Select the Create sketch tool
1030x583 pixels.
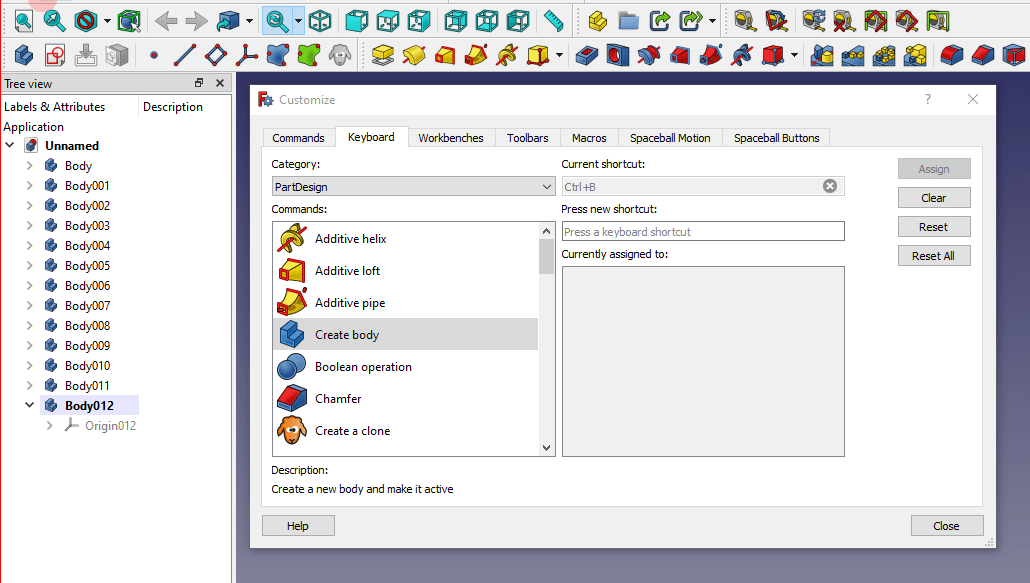coord(54,57)
